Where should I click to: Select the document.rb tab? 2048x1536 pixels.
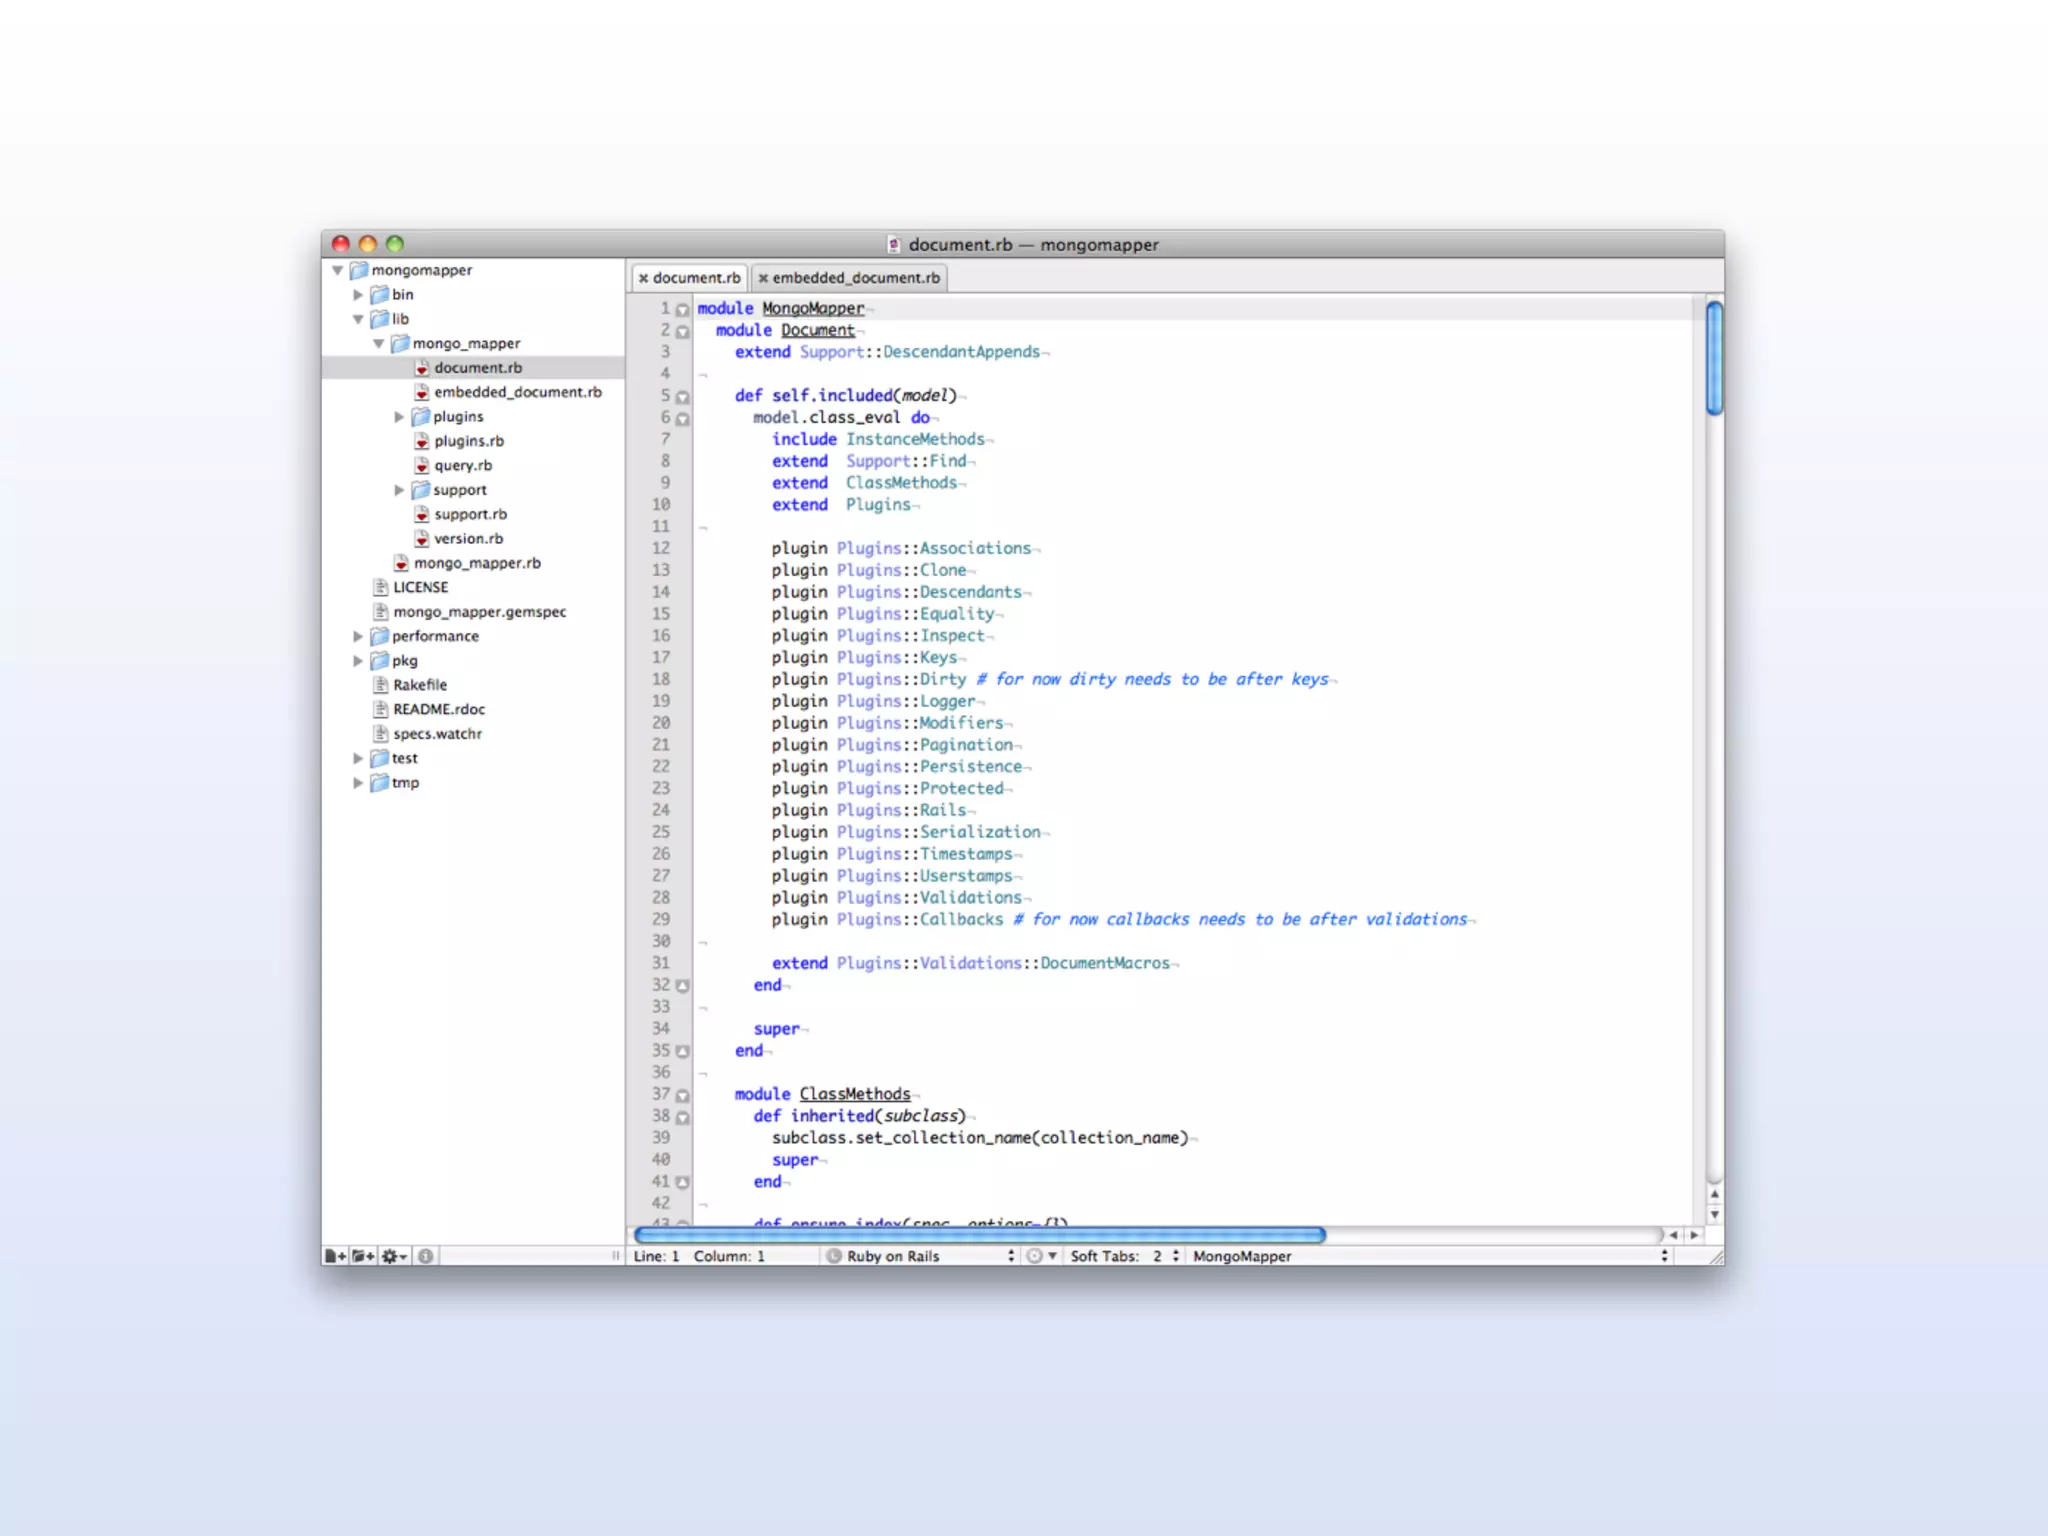[696, 278]
